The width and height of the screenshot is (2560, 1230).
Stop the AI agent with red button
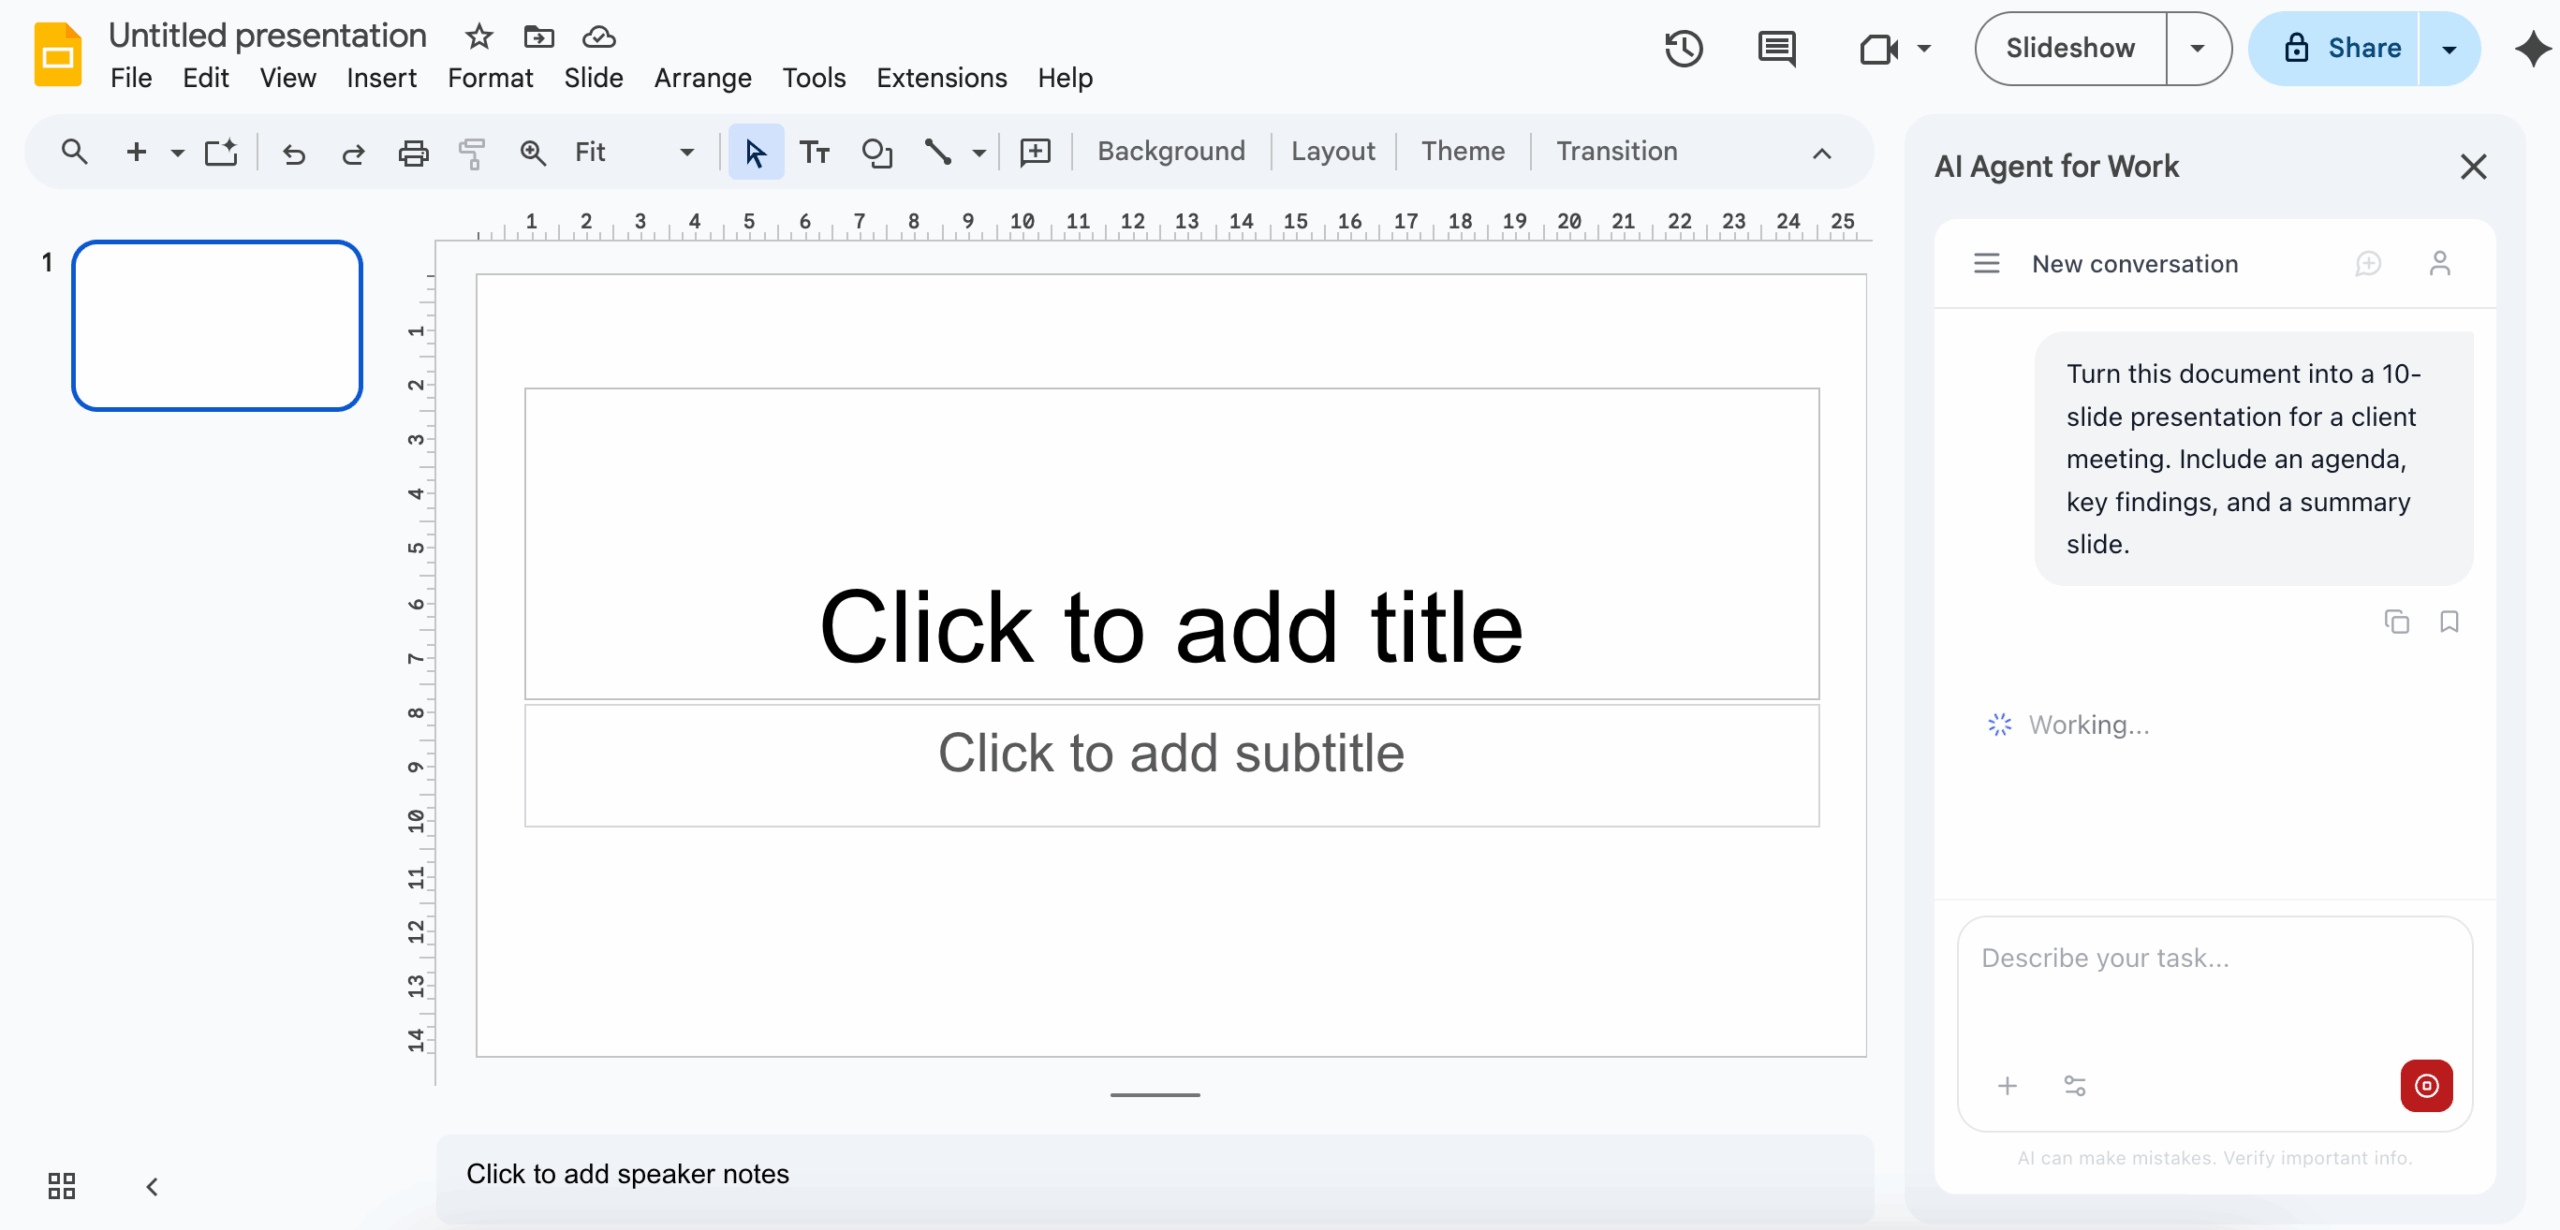(2426, 1085)
